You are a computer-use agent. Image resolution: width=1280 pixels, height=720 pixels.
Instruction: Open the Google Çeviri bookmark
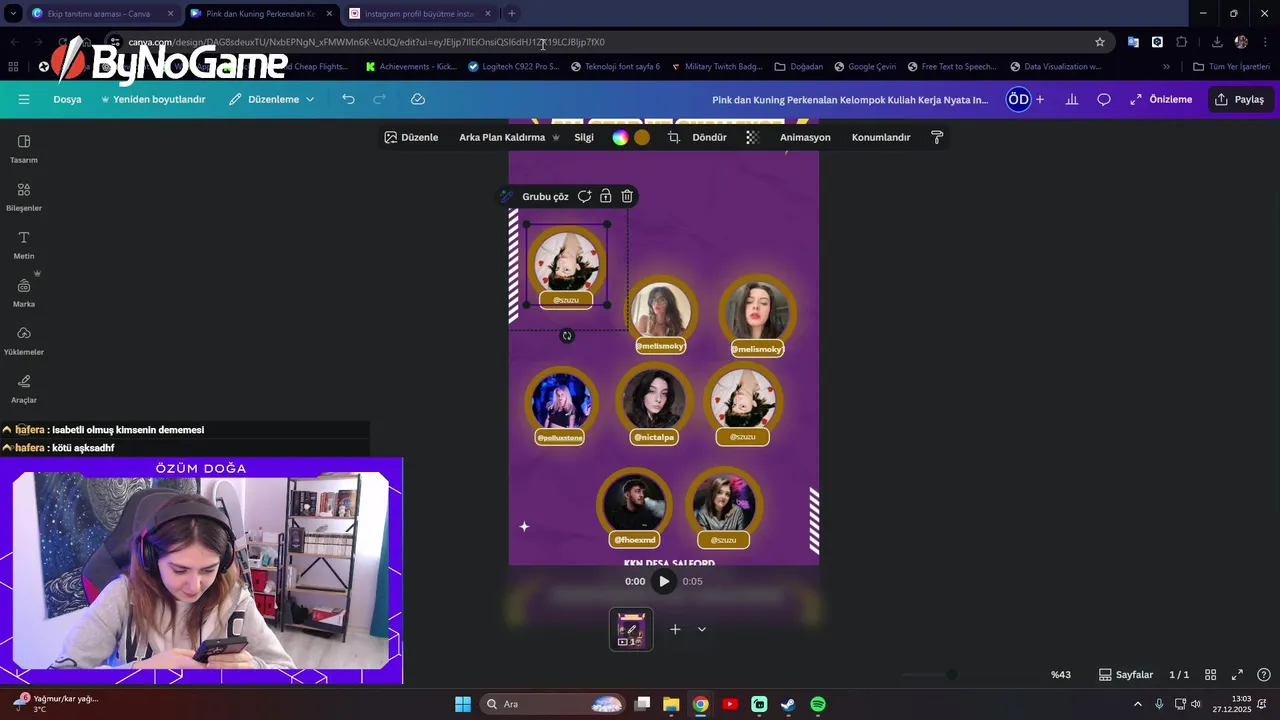pyautogui.click(x=864, y=67)
